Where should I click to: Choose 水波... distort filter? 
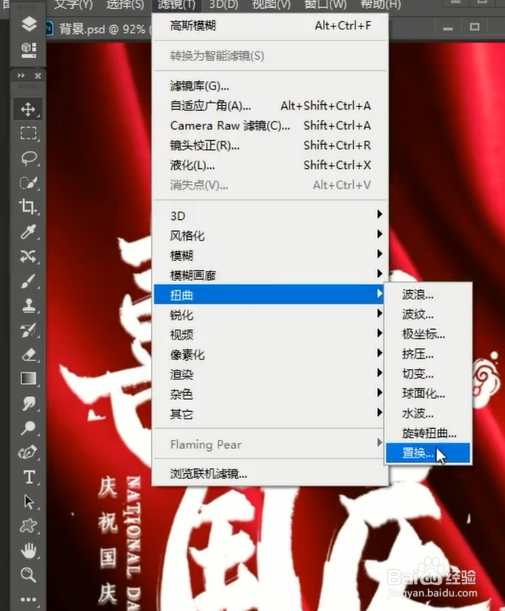coord(428,413)
